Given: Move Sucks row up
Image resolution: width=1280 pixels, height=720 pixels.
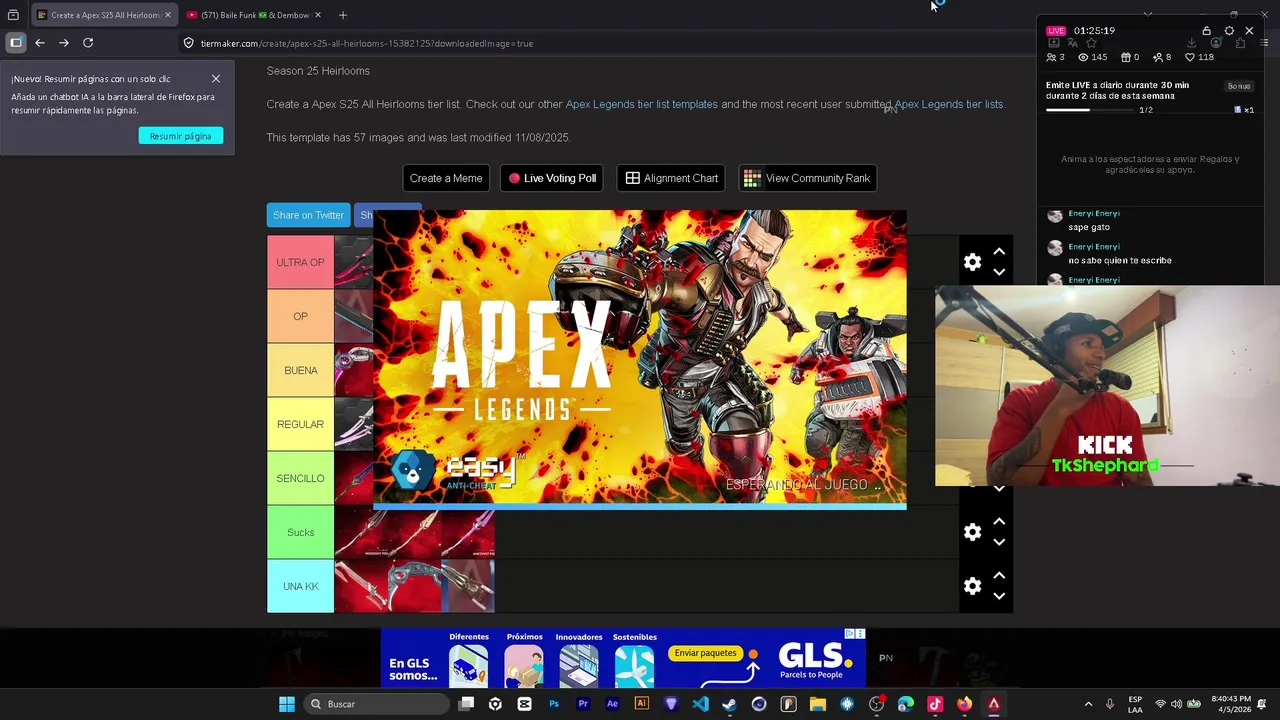Looking at the screenshot, I should pyautogui.click(x=998, y=521).
